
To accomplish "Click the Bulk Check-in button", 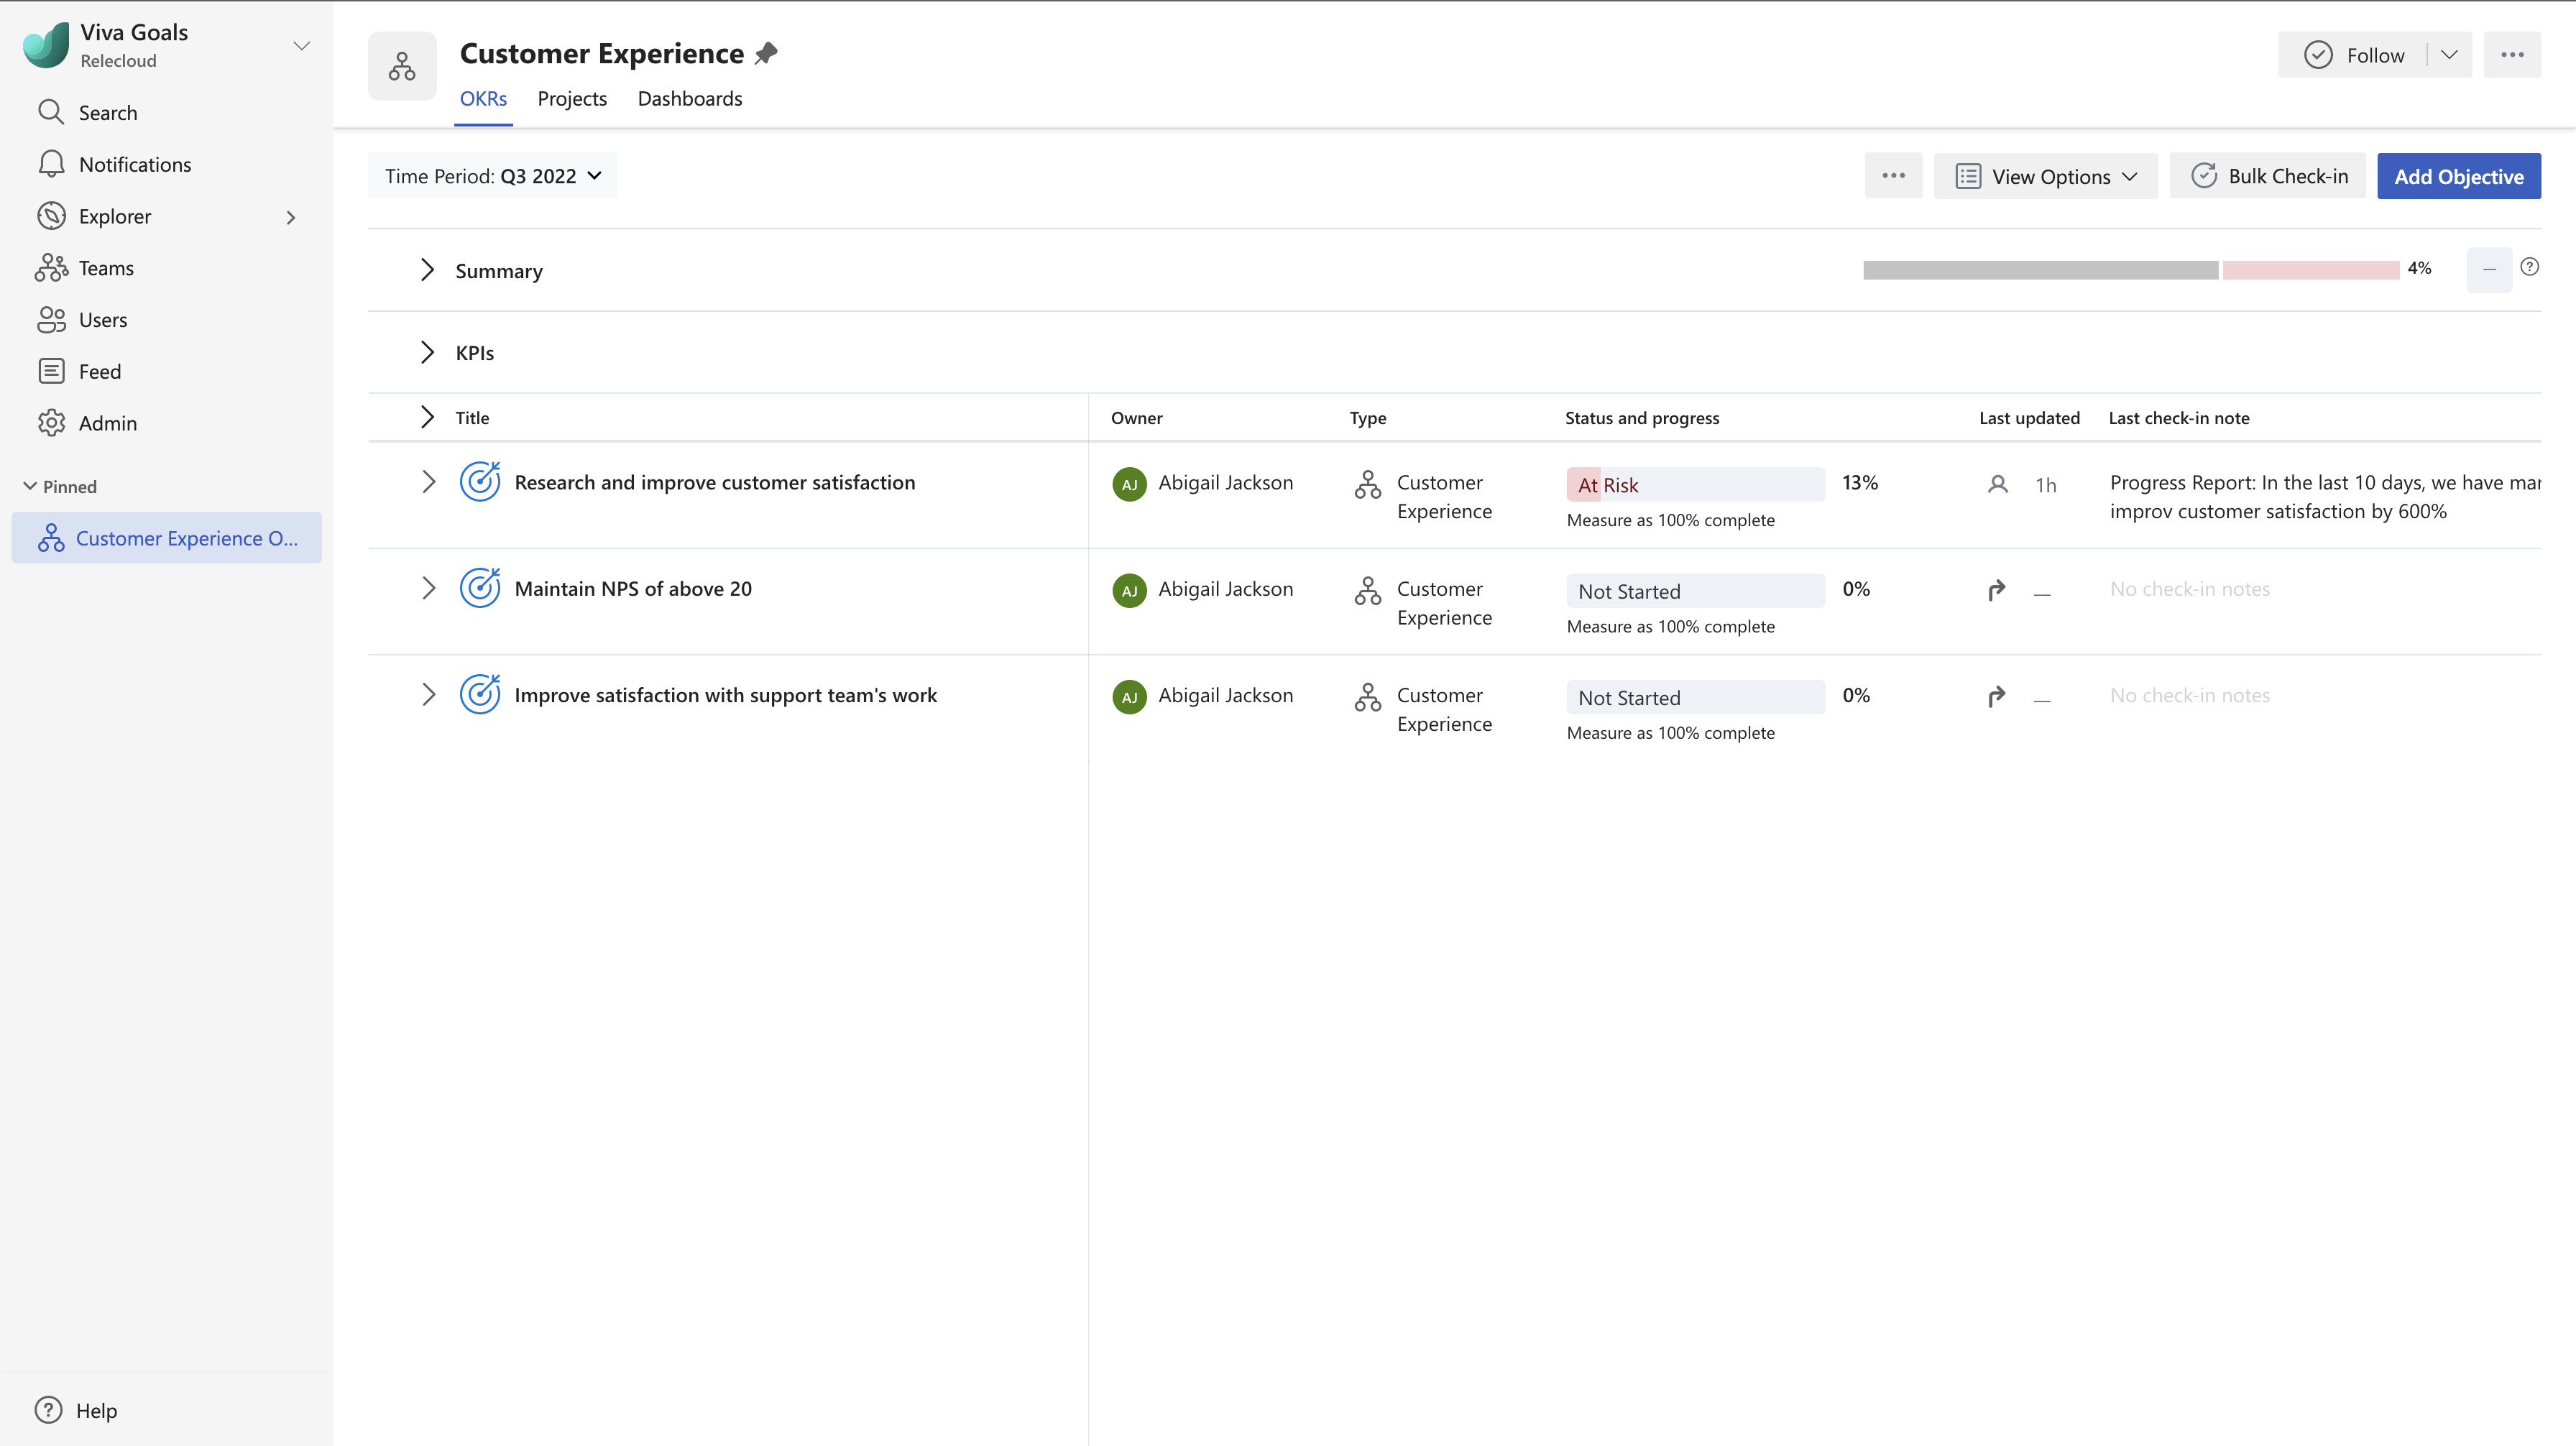I will [x=2267, y=176].
